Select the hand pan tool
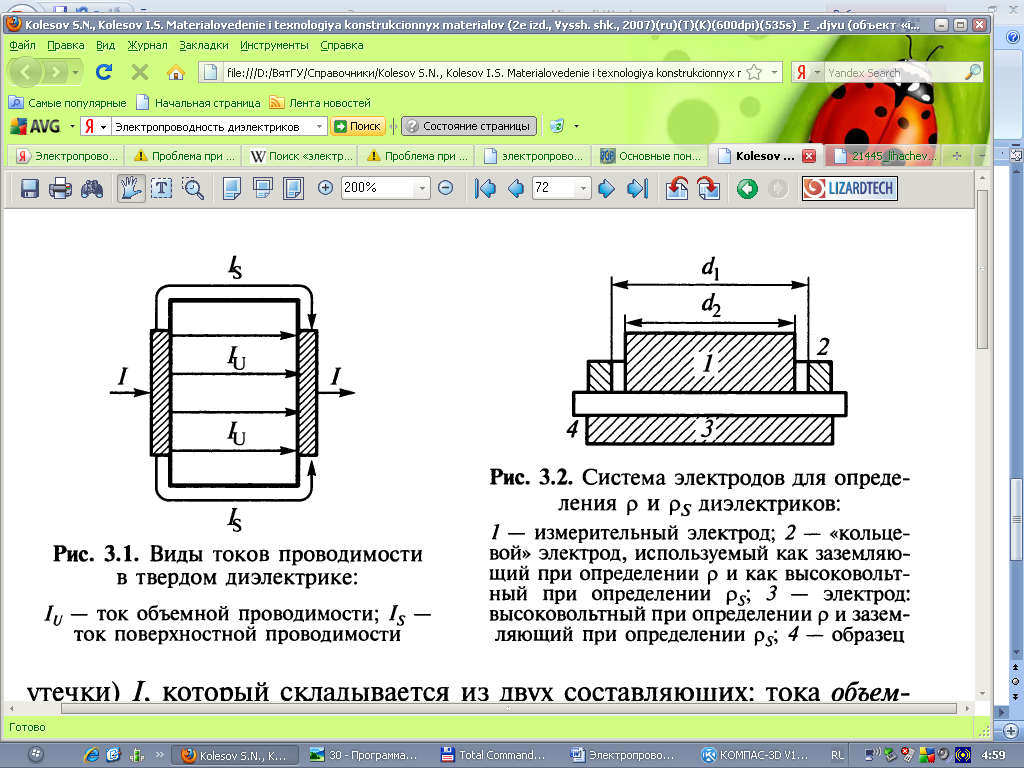 click(x=131, y=189)
